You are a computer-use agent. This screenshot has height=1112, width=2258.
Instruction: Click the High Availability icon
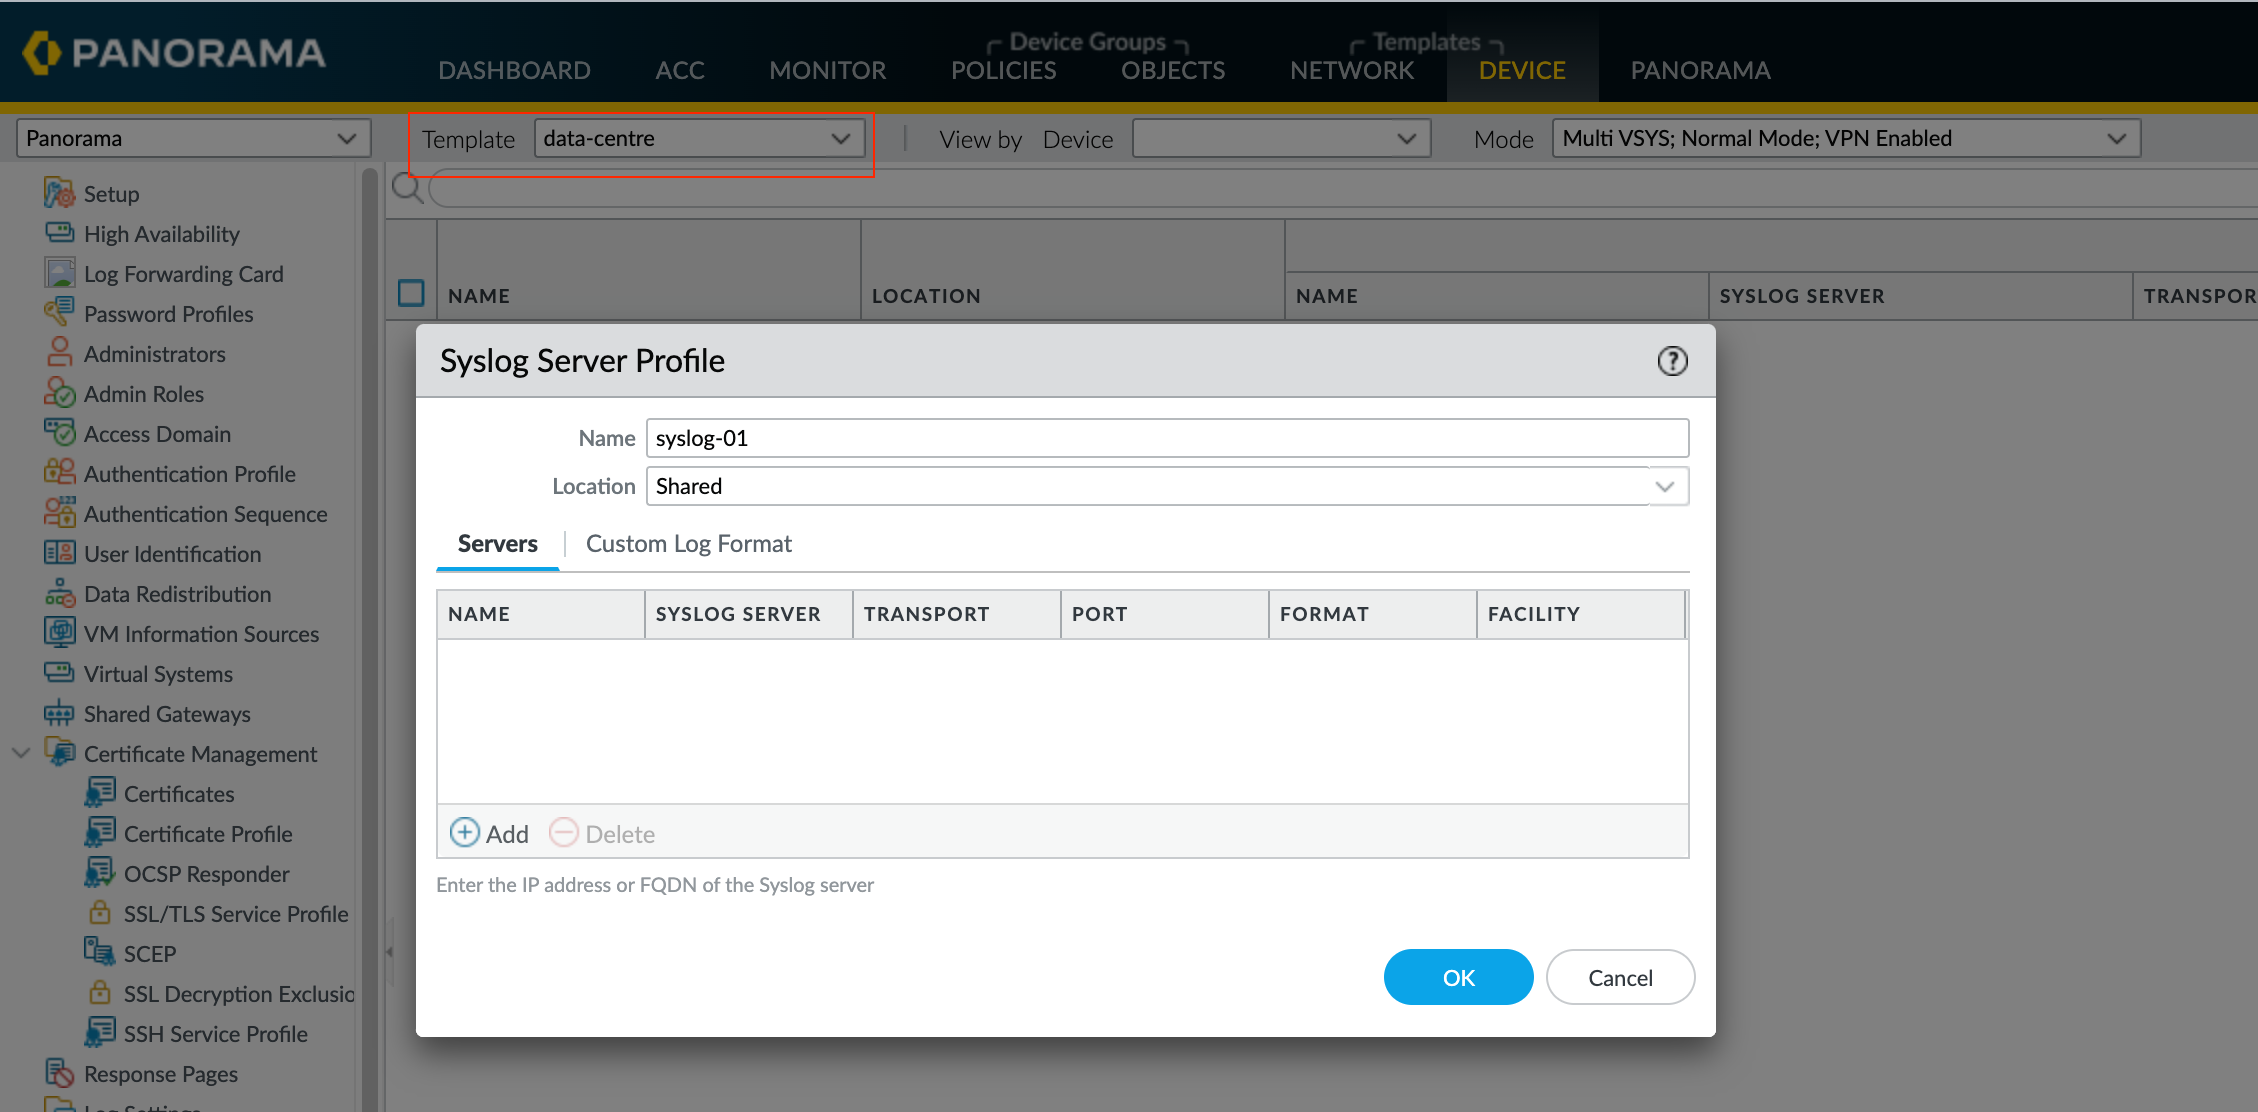(x=59, y=233)
